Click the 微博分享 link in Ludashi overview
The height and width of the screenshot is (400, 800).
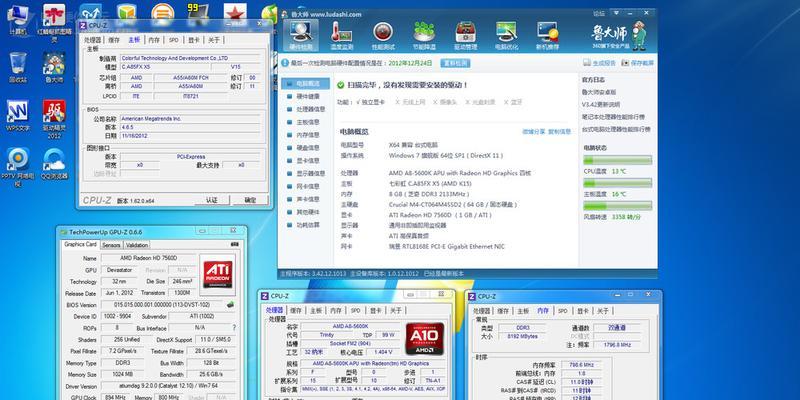[x=534, y=132]
